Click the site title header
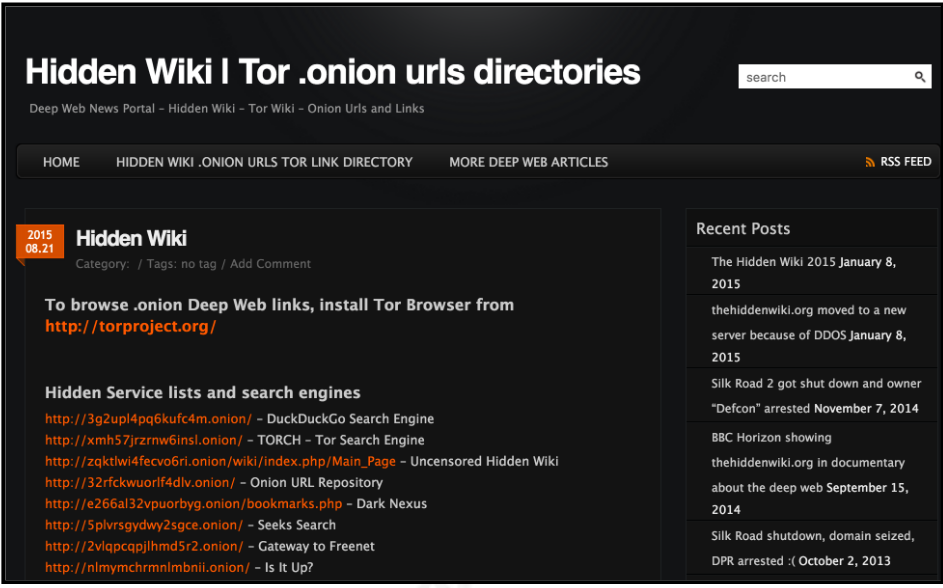The image size is (943, 588). [332, 72]
